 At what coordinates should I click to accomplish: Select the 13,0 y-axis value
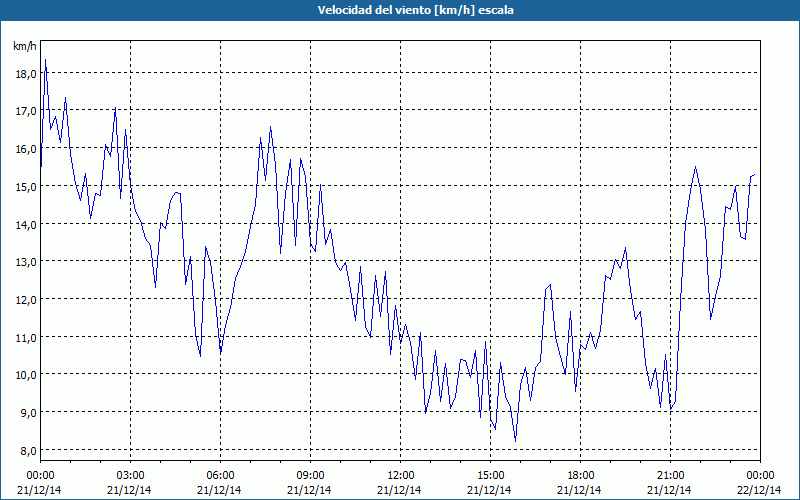click(x=26, y=262)
